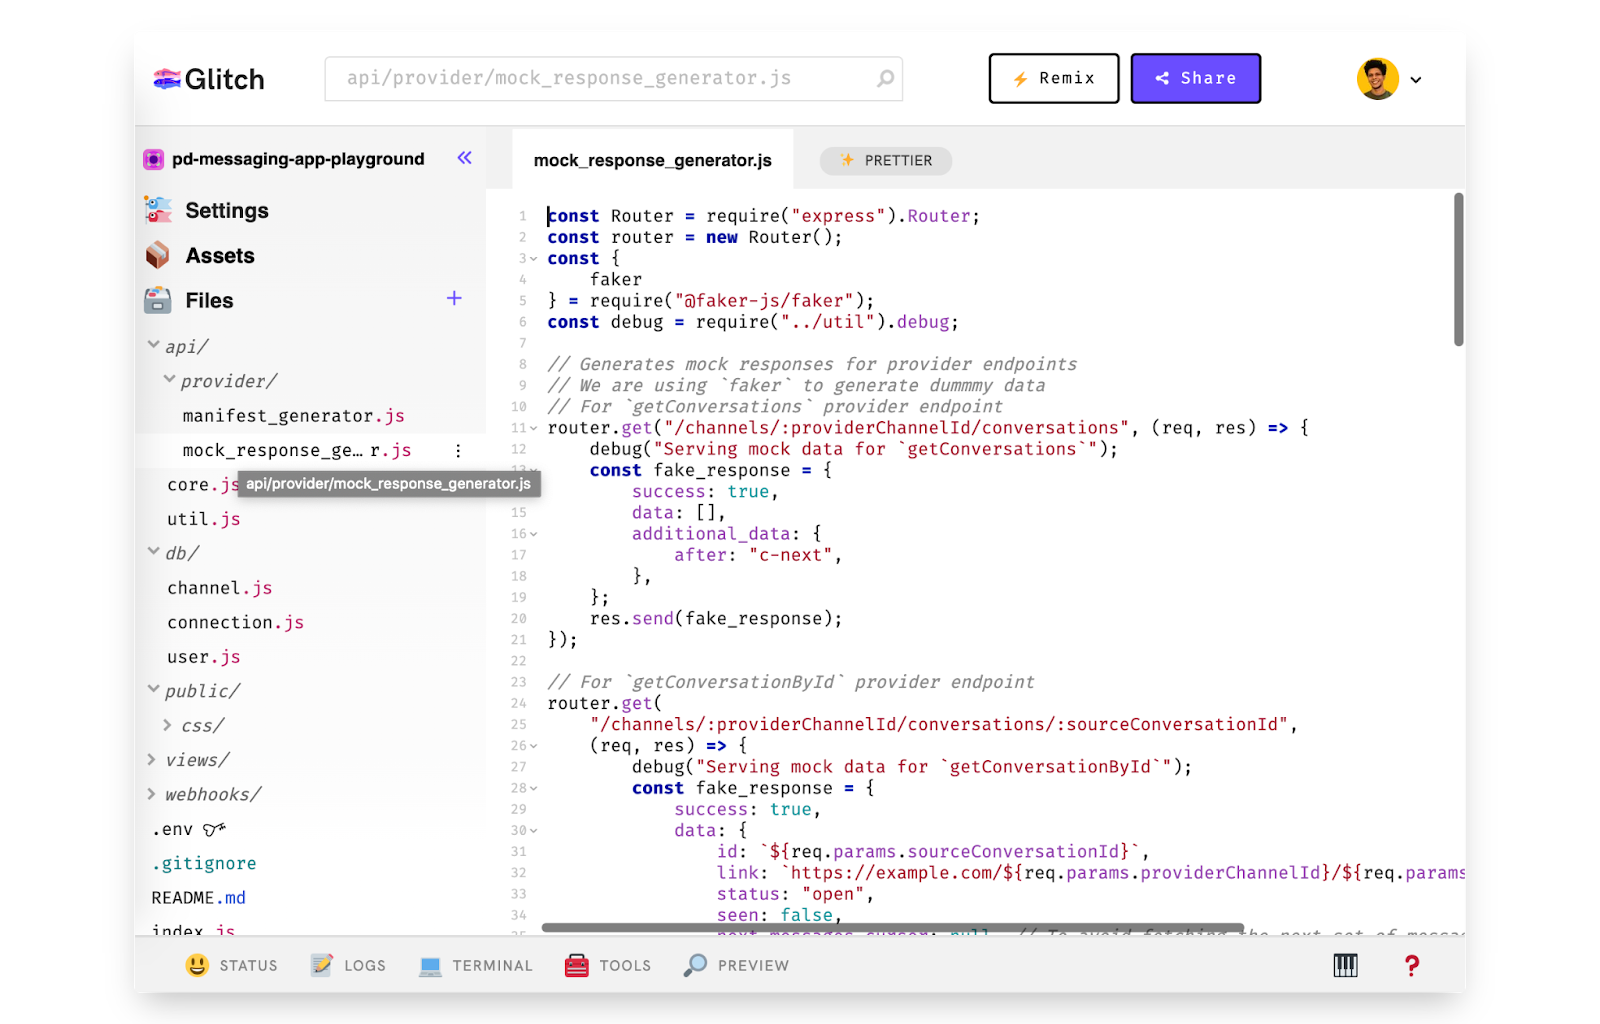Check project Status
Image resolution: width=1600 pixels, height=1024 pixels.
pos(231,965)
